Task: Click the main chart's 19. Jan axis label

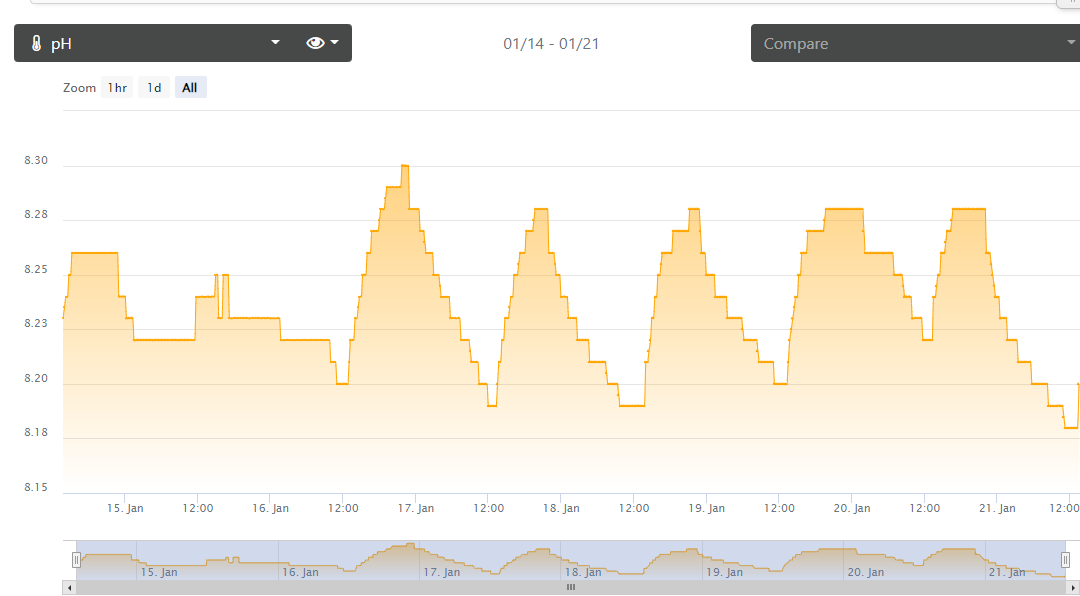Action: click(707, 508)
